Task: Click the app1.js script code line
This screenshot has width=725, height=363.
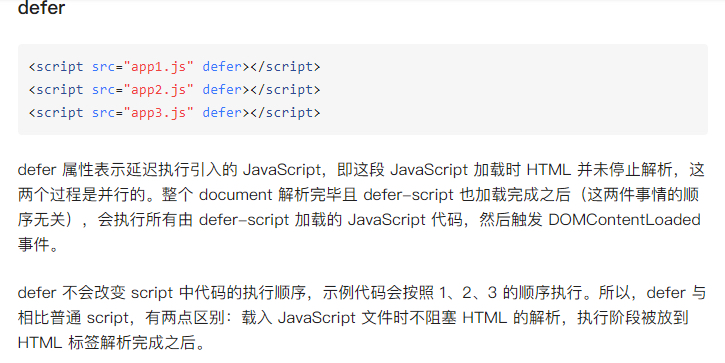Action: coord(174,67)
